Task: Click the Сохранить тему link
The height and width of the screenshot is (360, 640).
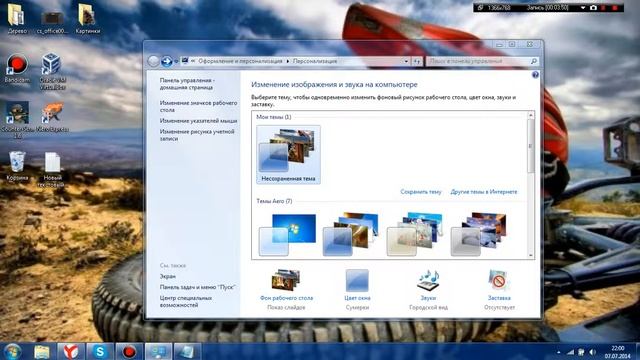Action: pyautogui.click(x=421, y=191)
